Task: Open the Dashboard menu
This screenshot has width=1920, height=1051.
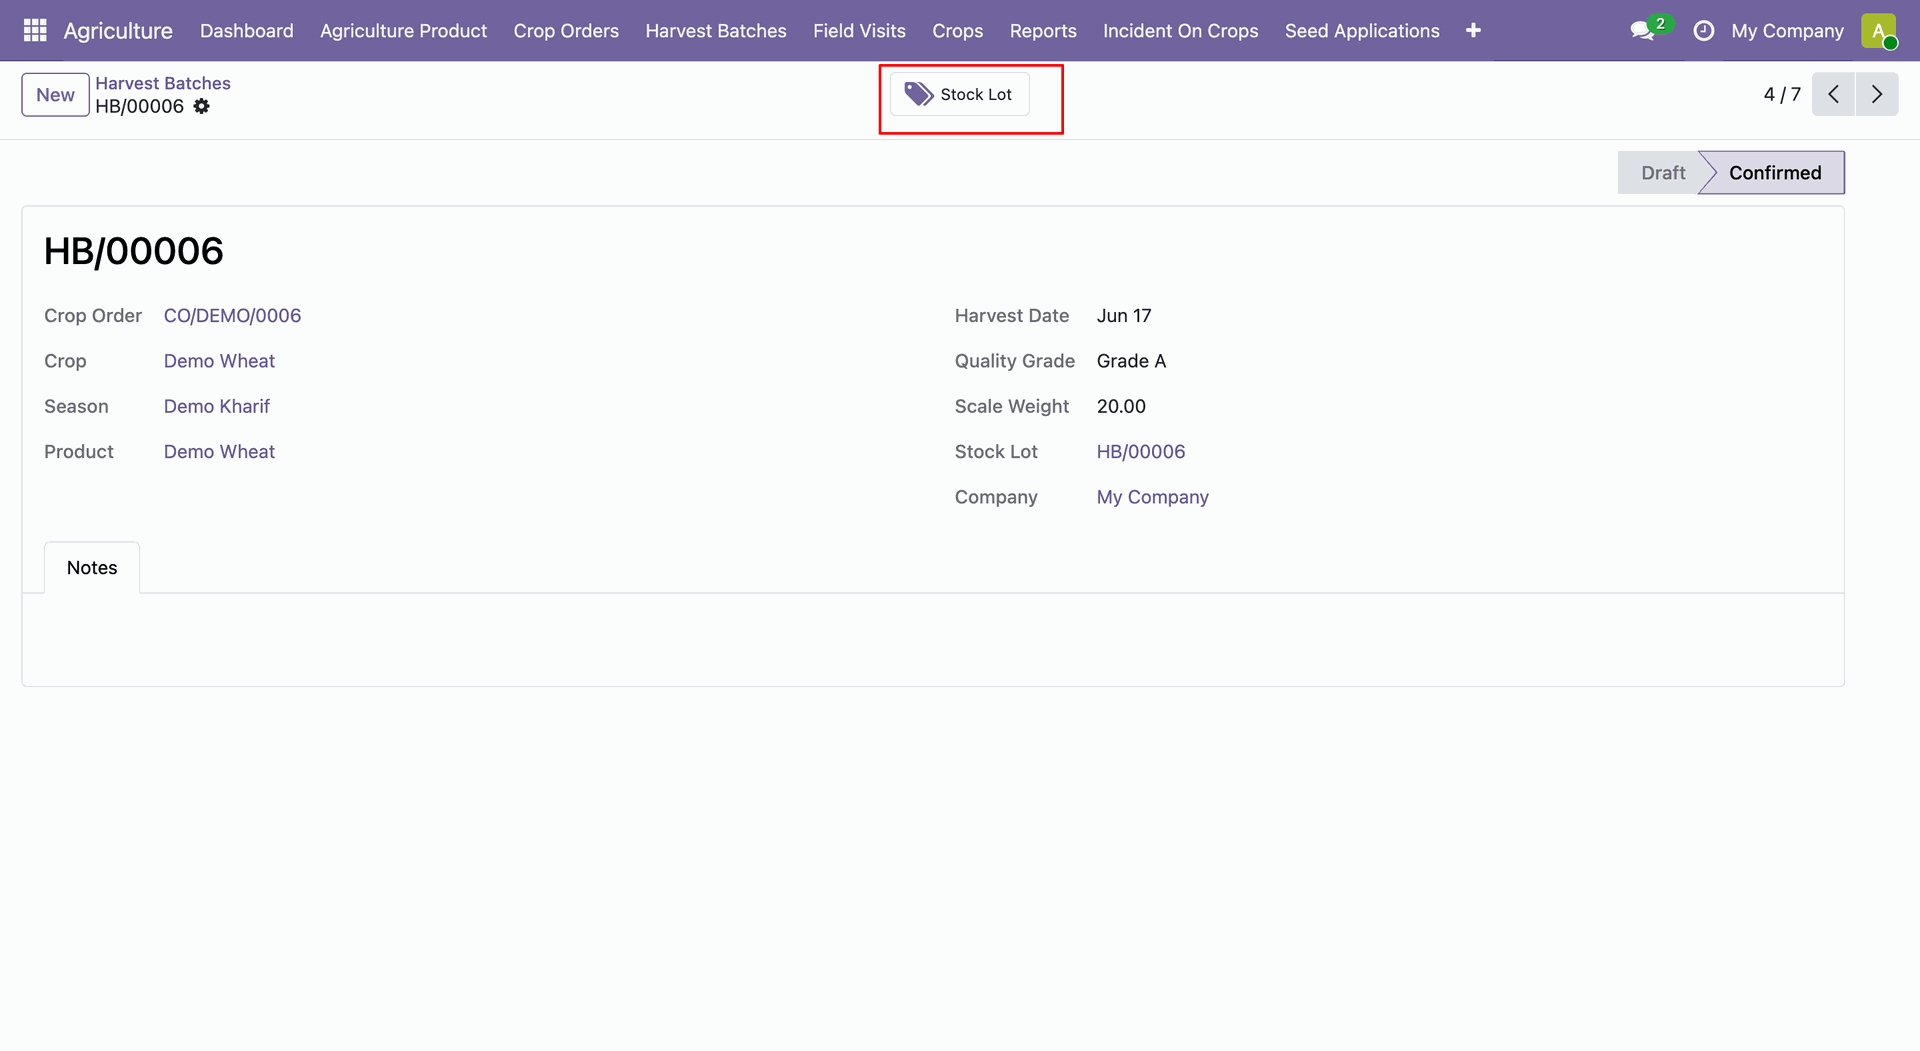Action: click(x=247, y=31)
